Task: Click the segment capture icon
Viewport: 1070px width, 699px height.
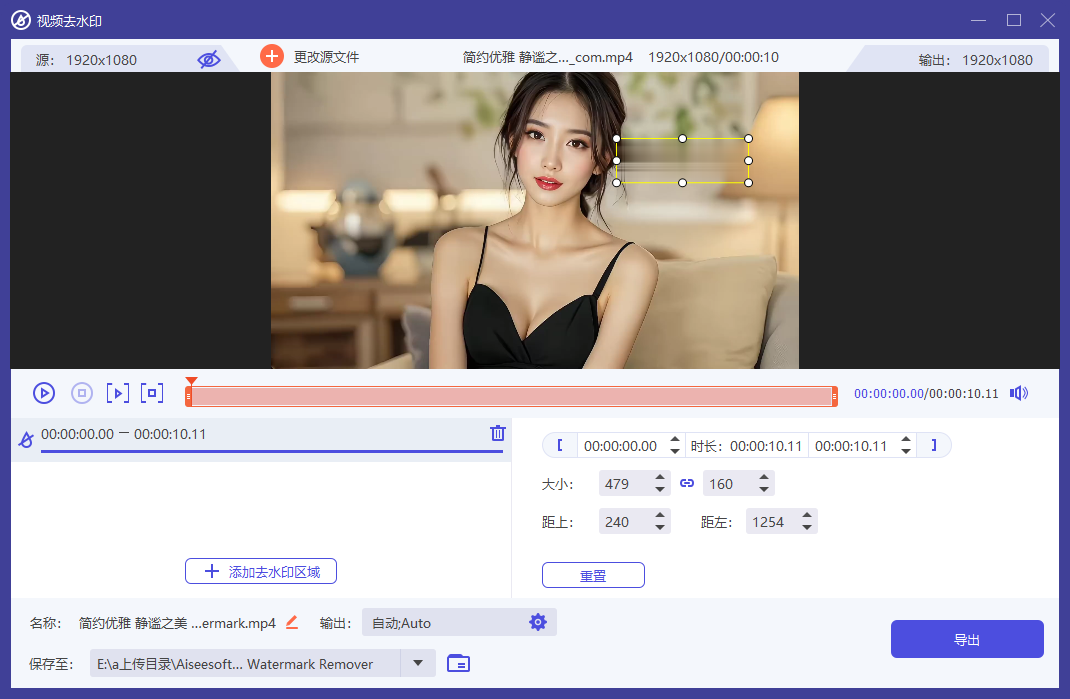Action: (x=152, y=393)
